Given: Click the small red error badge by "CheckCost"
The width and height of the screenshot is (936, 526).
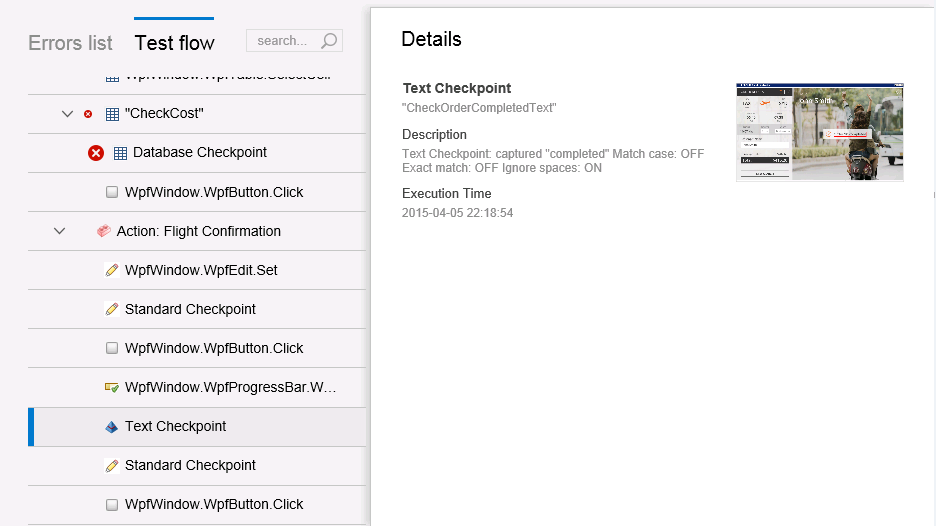Looking at the screenshot, I should [88, 114].
